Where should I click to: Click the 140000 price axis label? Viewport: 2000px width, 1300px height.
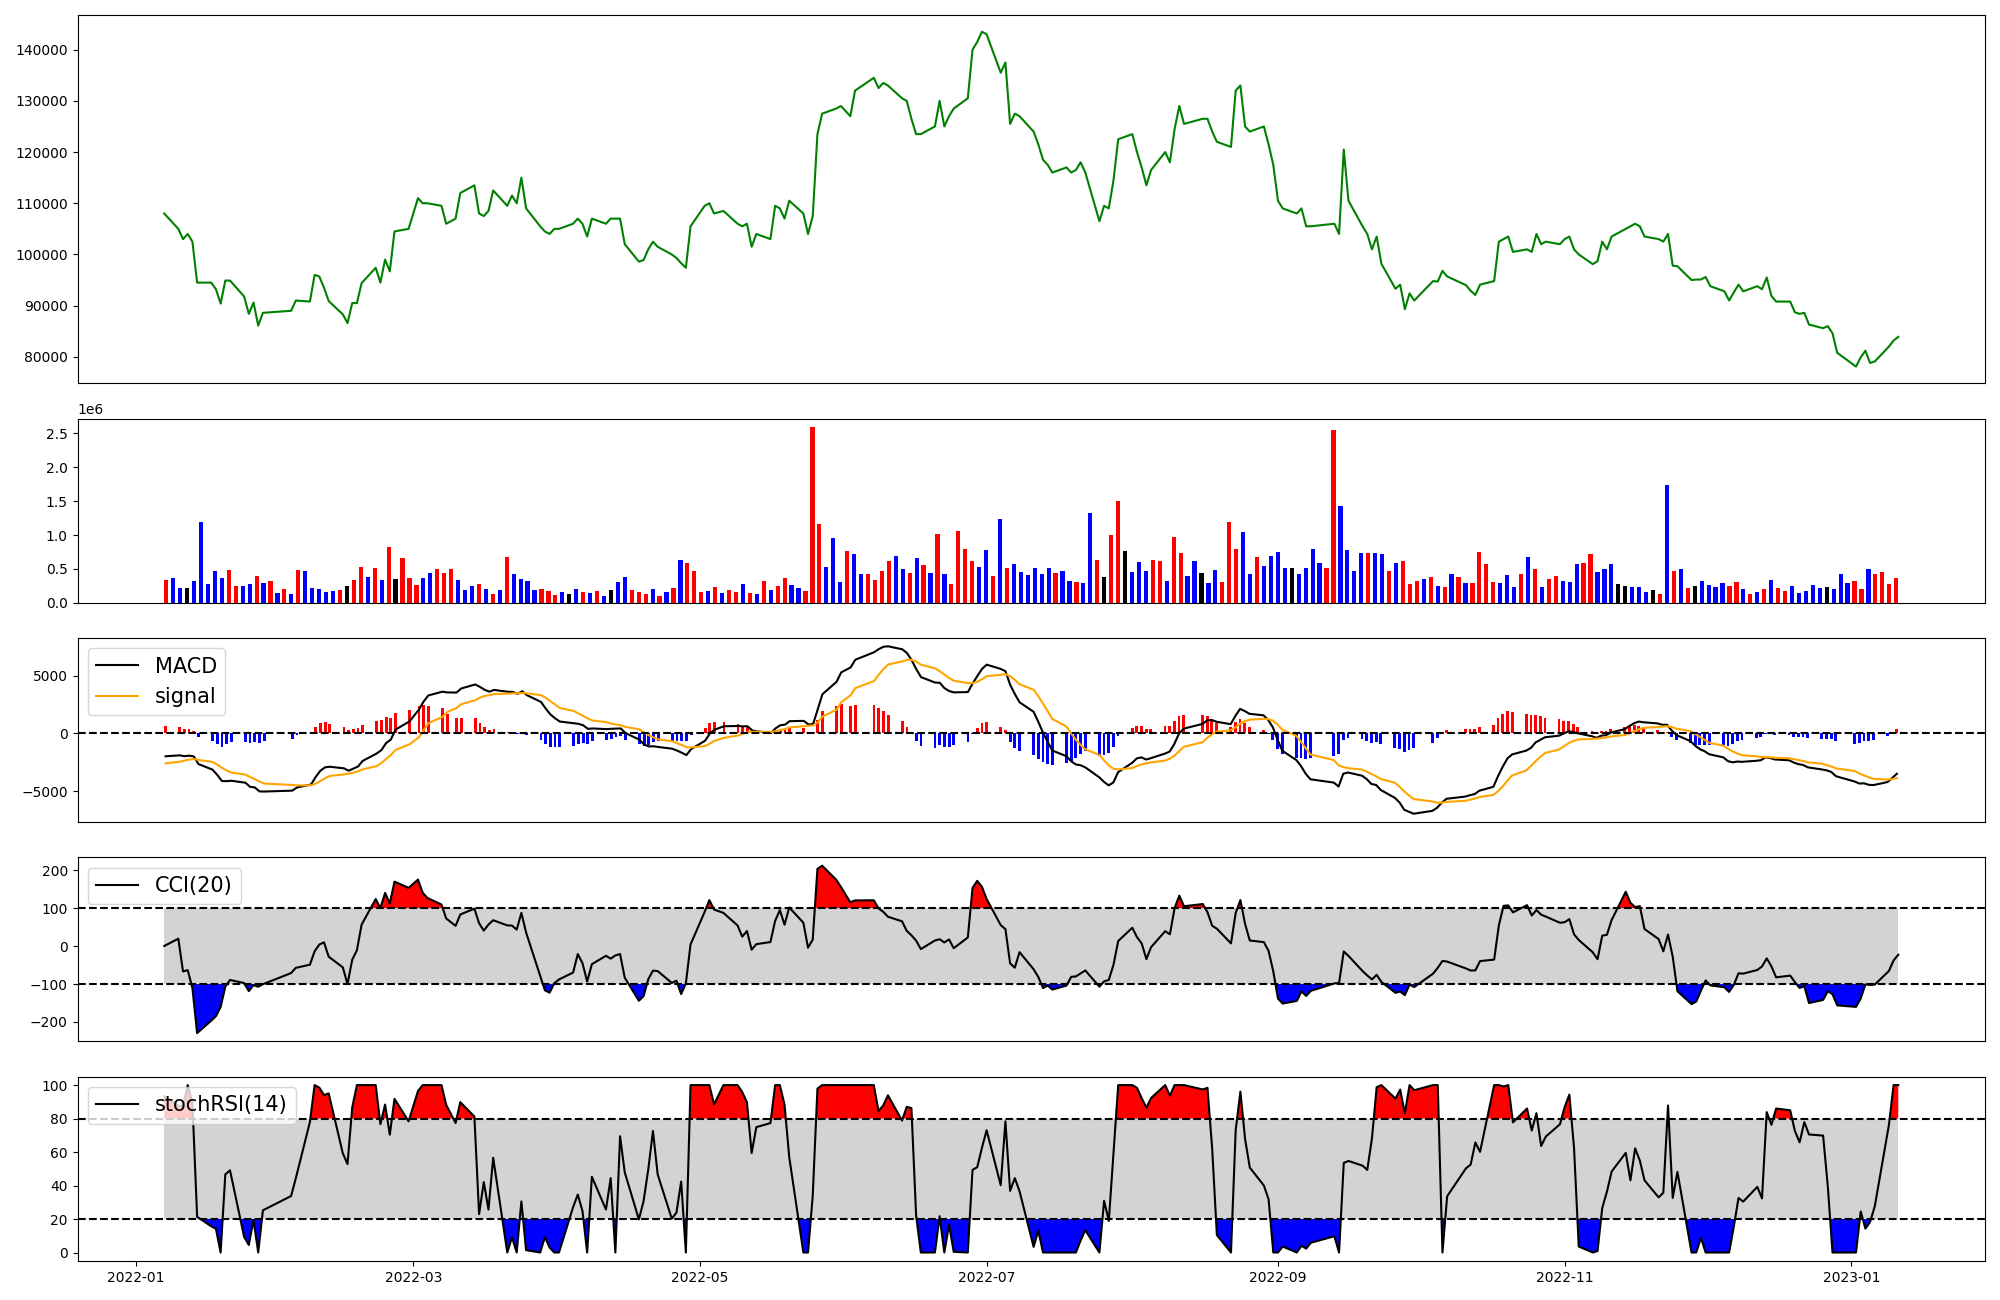tap(41, 51)
